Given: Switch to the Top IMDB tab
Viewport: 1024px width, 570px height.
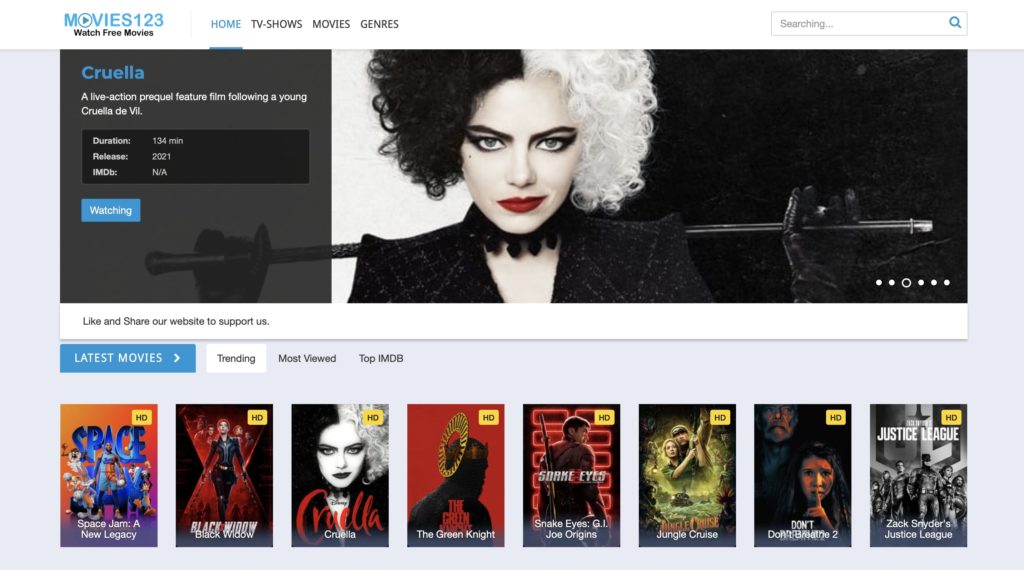Looking at the screenshot, I should click(x=381, y=358).
